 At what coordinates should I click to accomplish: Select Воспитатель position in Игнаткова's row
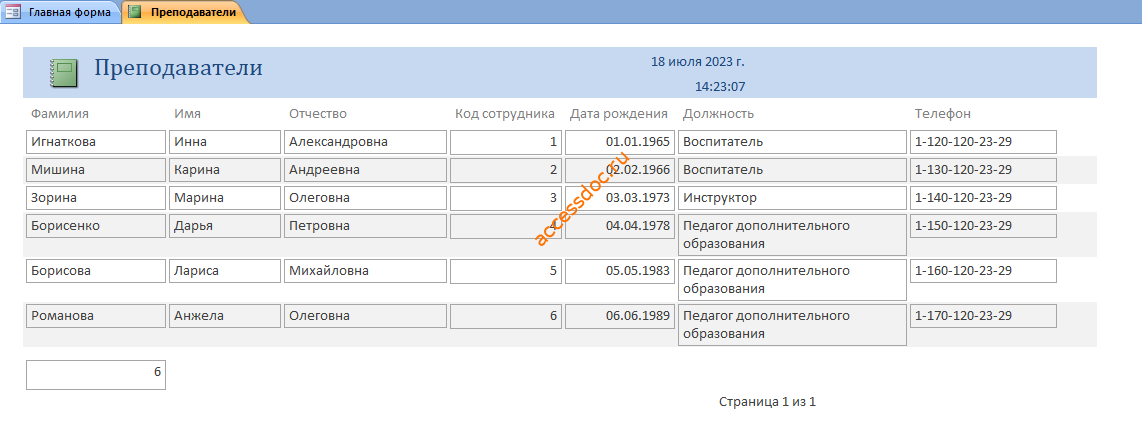tap(792, 142)
